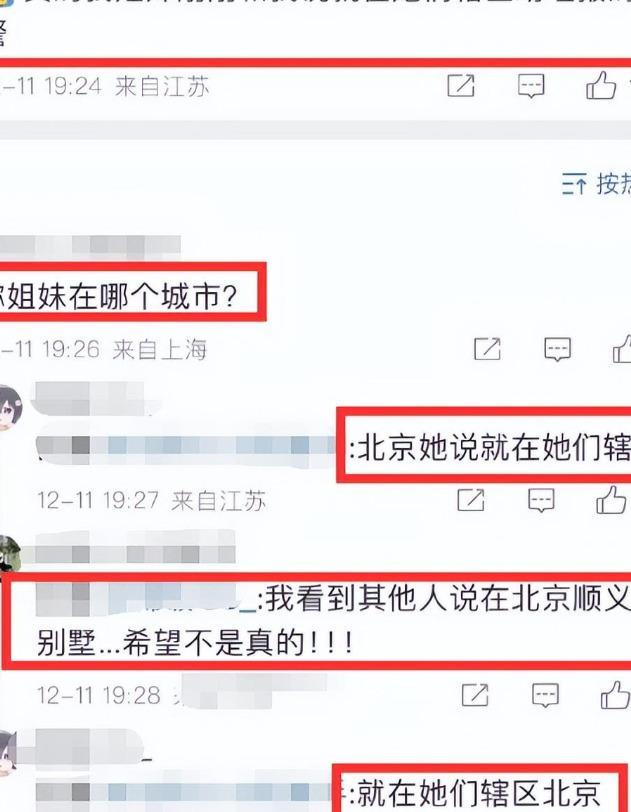The width and height of the screenshot is (631, 812).
Task: Repost the 19:27 reply from 江苏
Action: click(471, 500)
